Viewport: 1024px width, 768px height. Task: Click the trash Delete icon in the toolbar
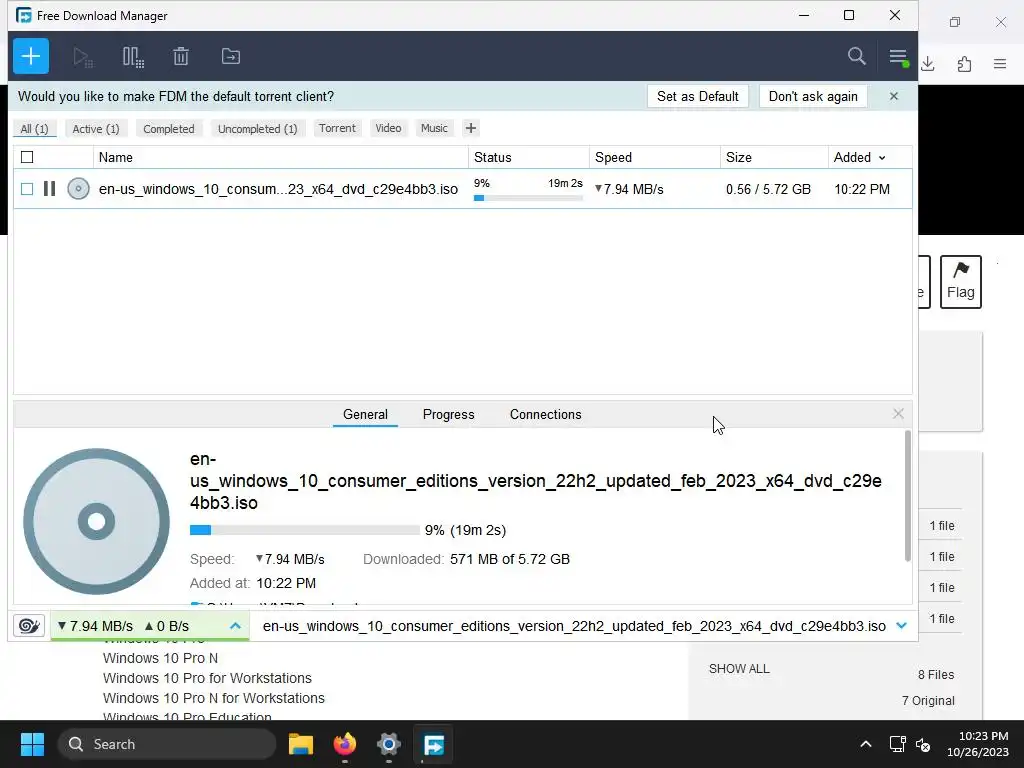tap(181, 57)
